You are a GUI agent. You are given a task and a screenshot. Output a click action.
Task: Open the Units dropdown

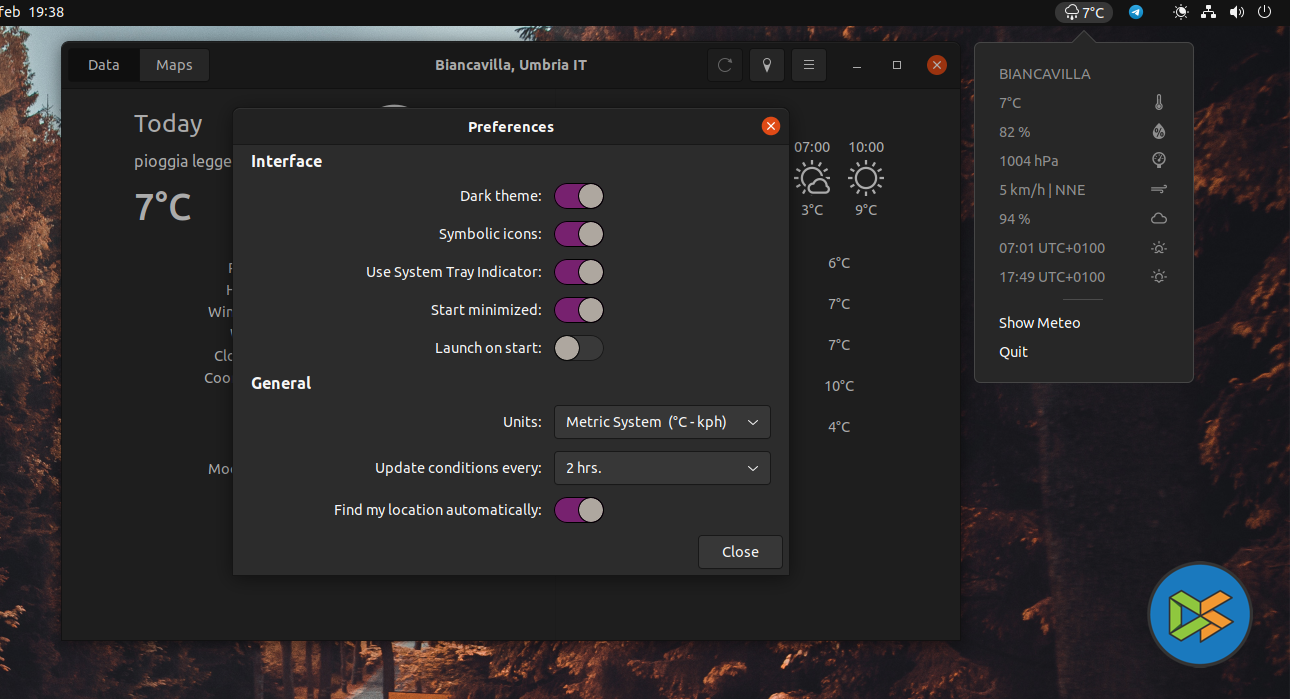click(662, 422)
